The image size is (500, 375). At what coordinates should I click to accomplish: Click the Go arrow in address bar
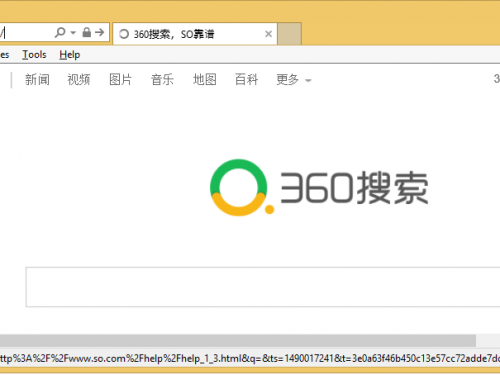click(x=99, y=32)
